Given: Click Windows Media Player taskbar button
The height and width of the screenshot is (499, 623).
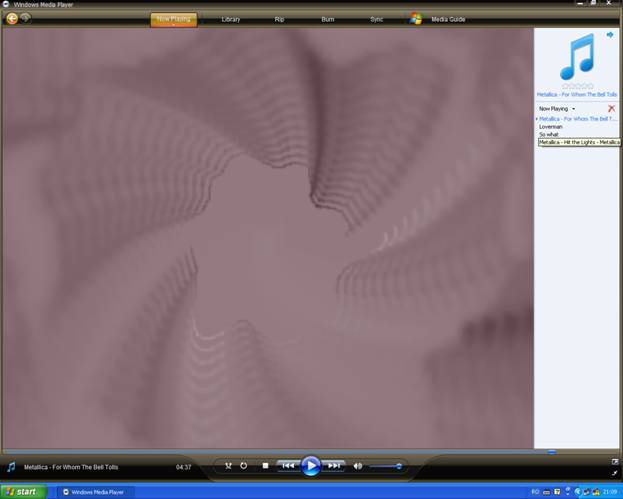Looking at the screenshot, I should [95, 492].
